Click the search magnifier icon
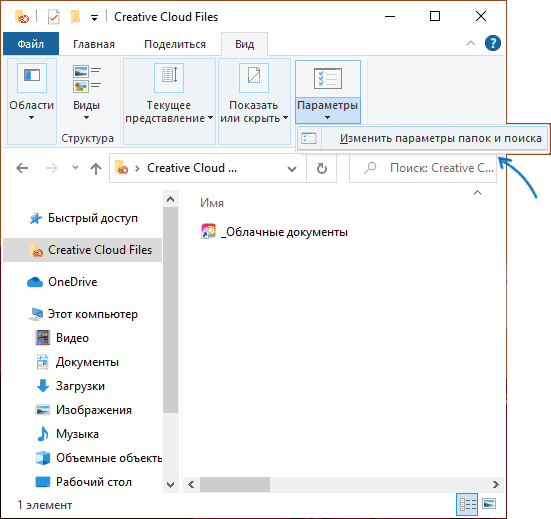The width and height of the screenshot is (551, 519). pyautogui.click(x=370, y=168)
